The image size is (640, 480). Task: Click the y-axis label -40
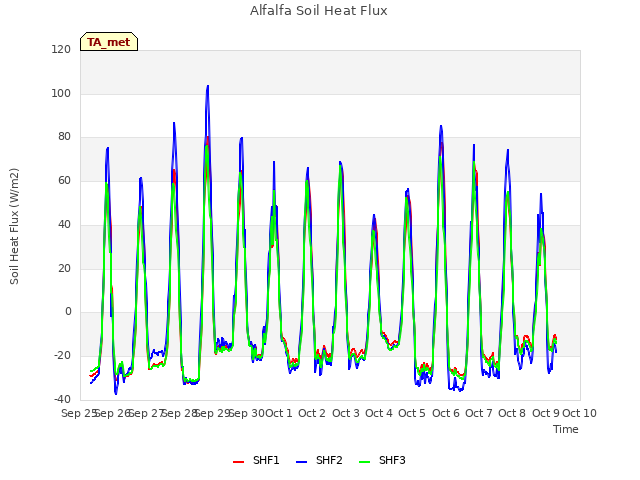click(62, 399)
